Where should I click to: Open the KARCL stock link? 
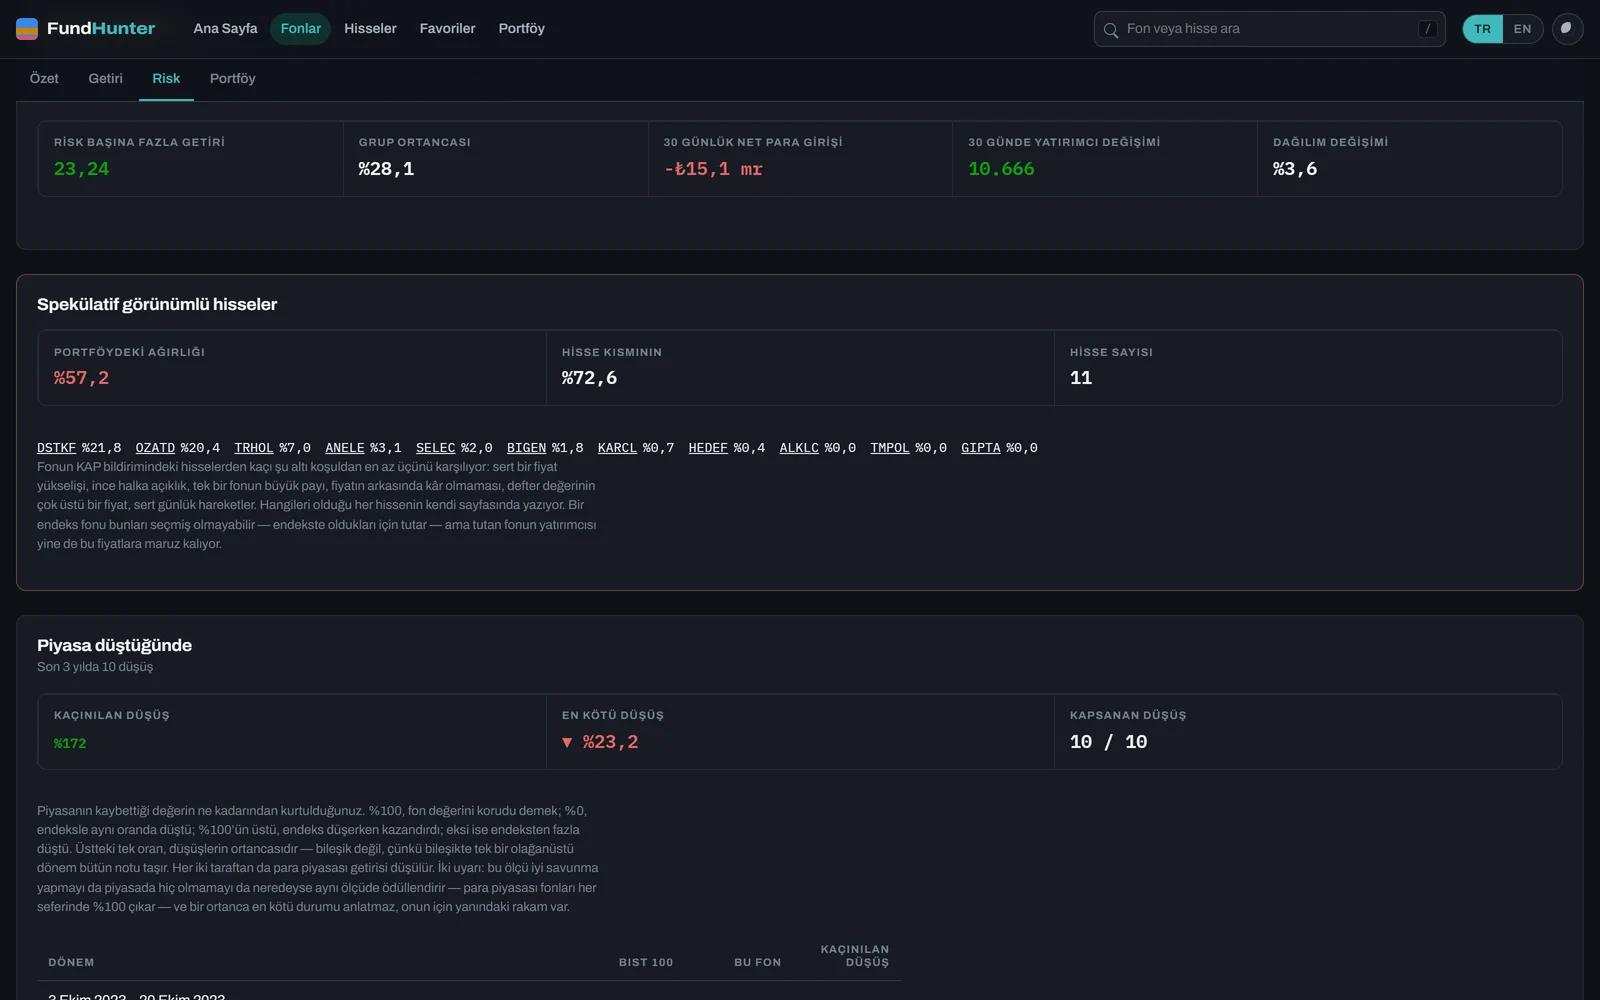tap(617, 448)
